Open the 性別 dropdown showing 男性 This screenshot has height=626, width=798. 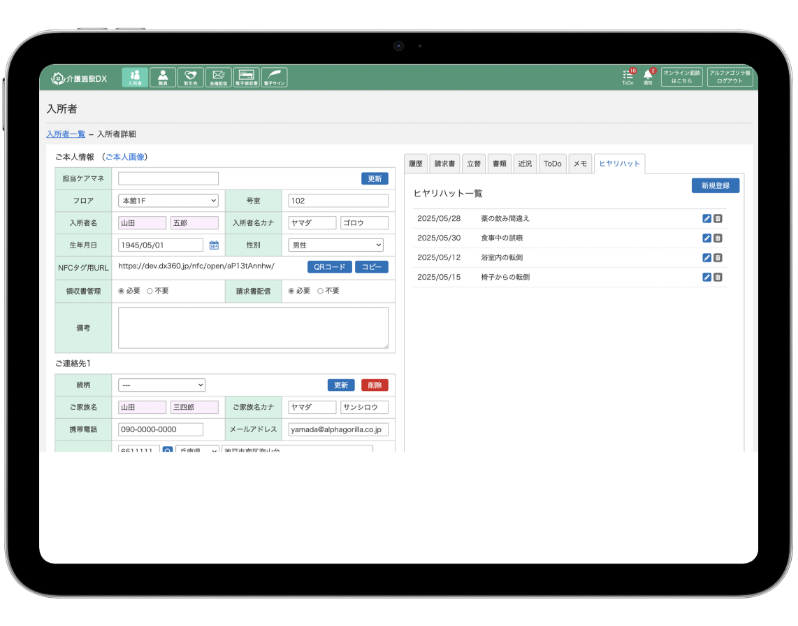[x=335, y=245]
